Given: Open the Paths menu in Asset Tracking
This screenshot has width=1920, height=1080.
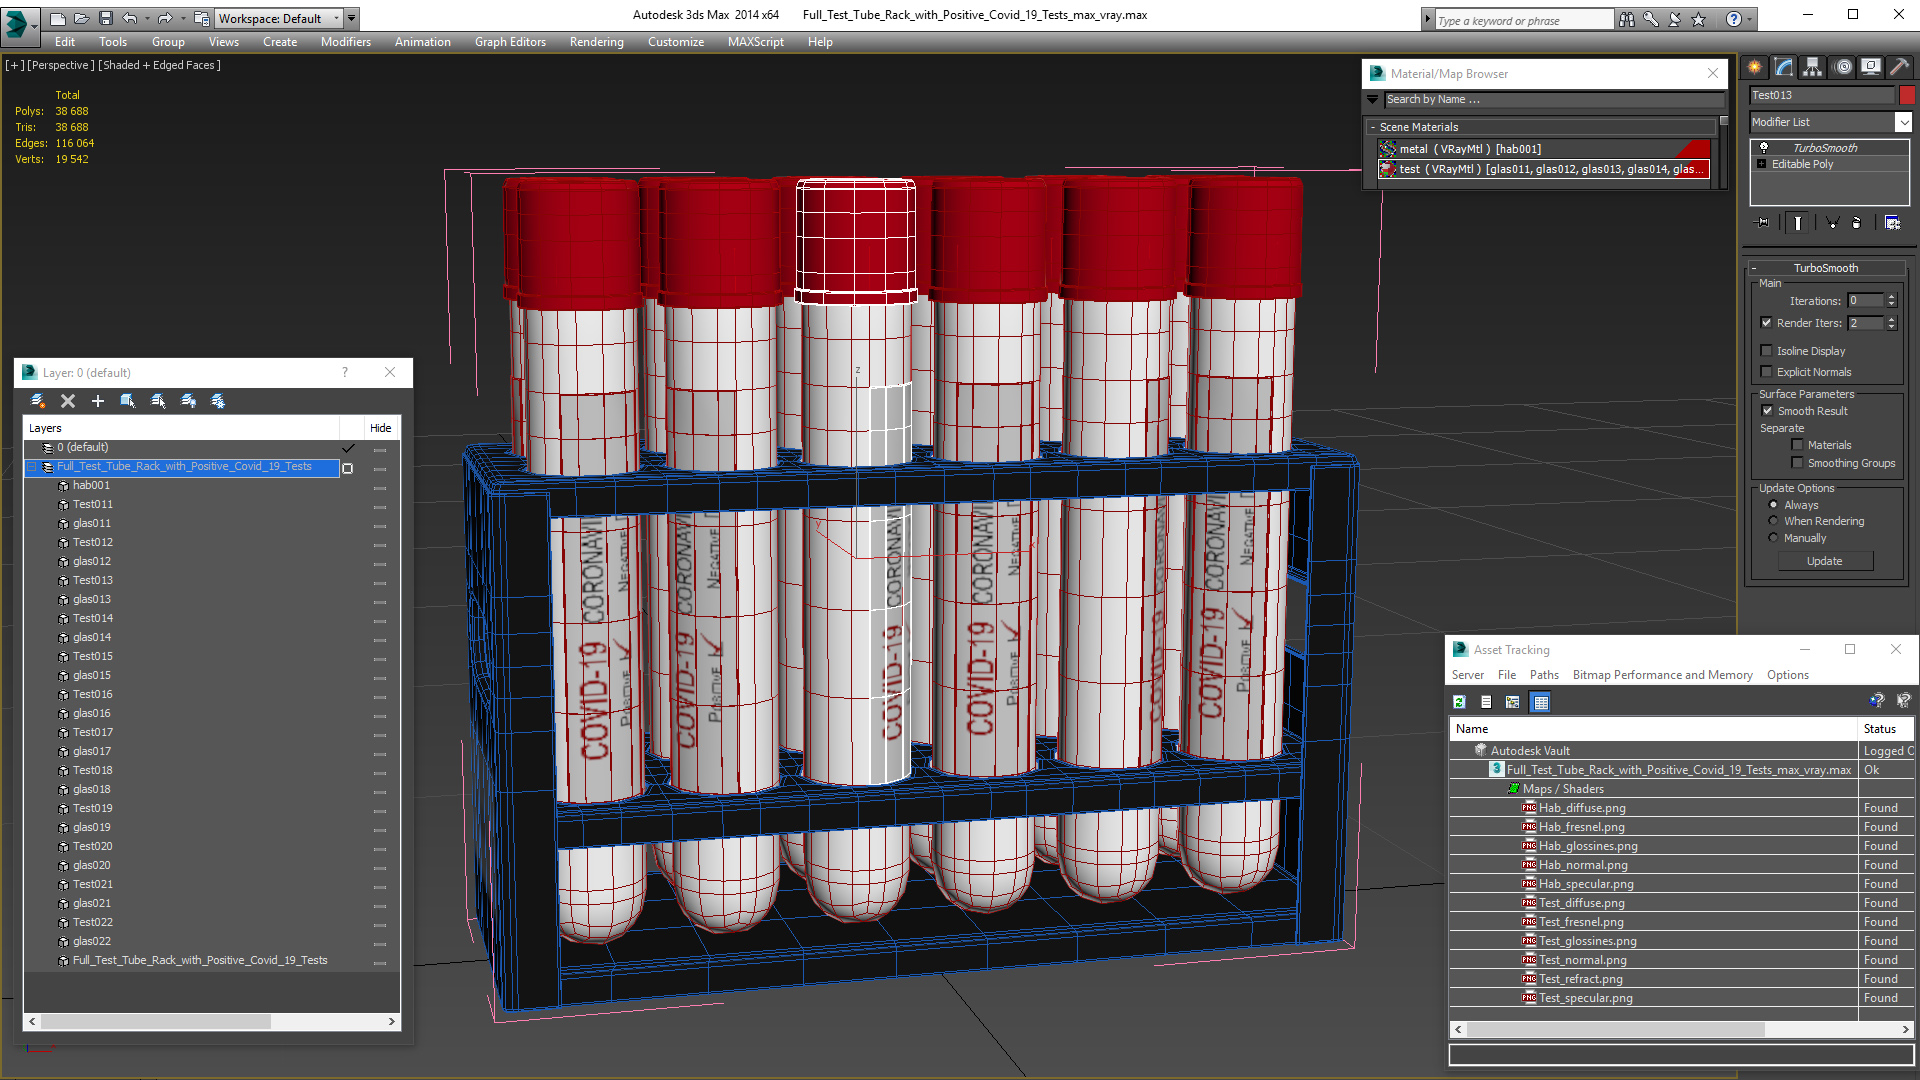Looking at the screenshot, I should click(x=1544, y=675).
